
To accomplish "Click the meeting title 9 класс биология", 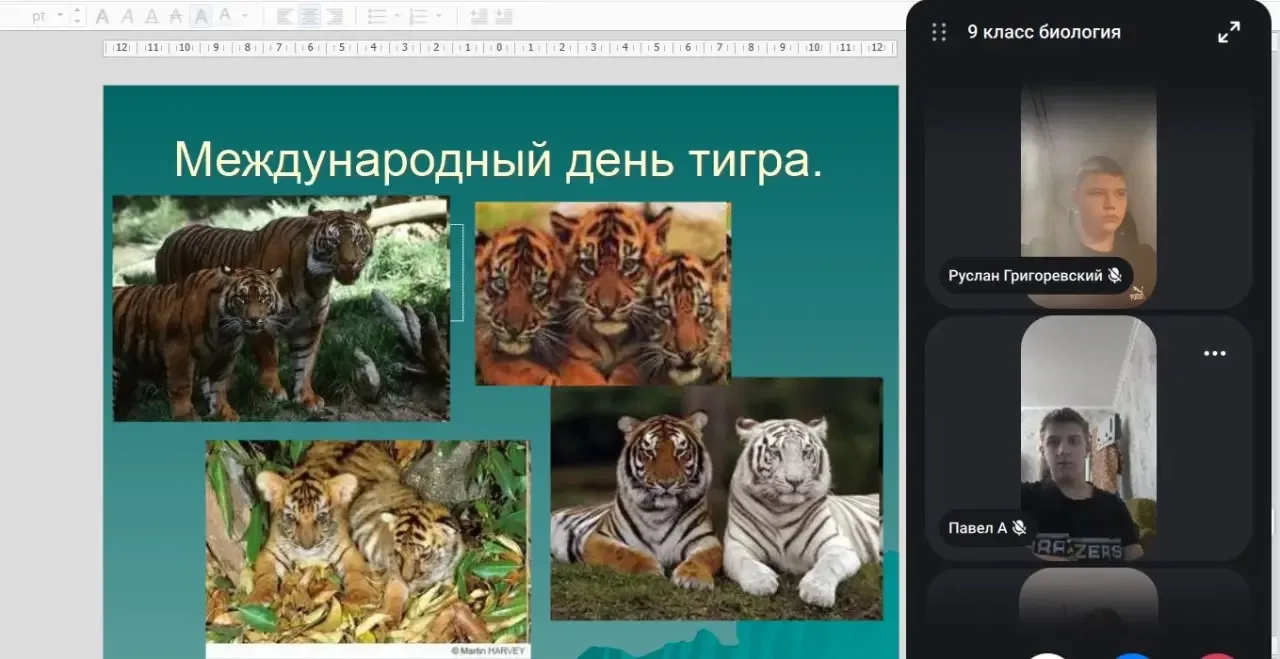I will (x=1044, y=32).
